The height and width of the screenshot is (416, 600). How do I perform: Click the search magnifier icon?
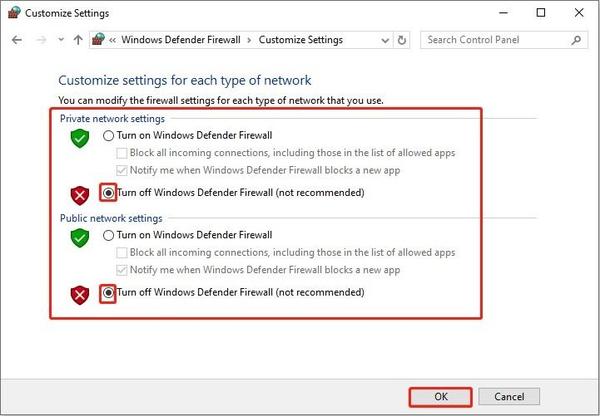click(x=577, y=40)
